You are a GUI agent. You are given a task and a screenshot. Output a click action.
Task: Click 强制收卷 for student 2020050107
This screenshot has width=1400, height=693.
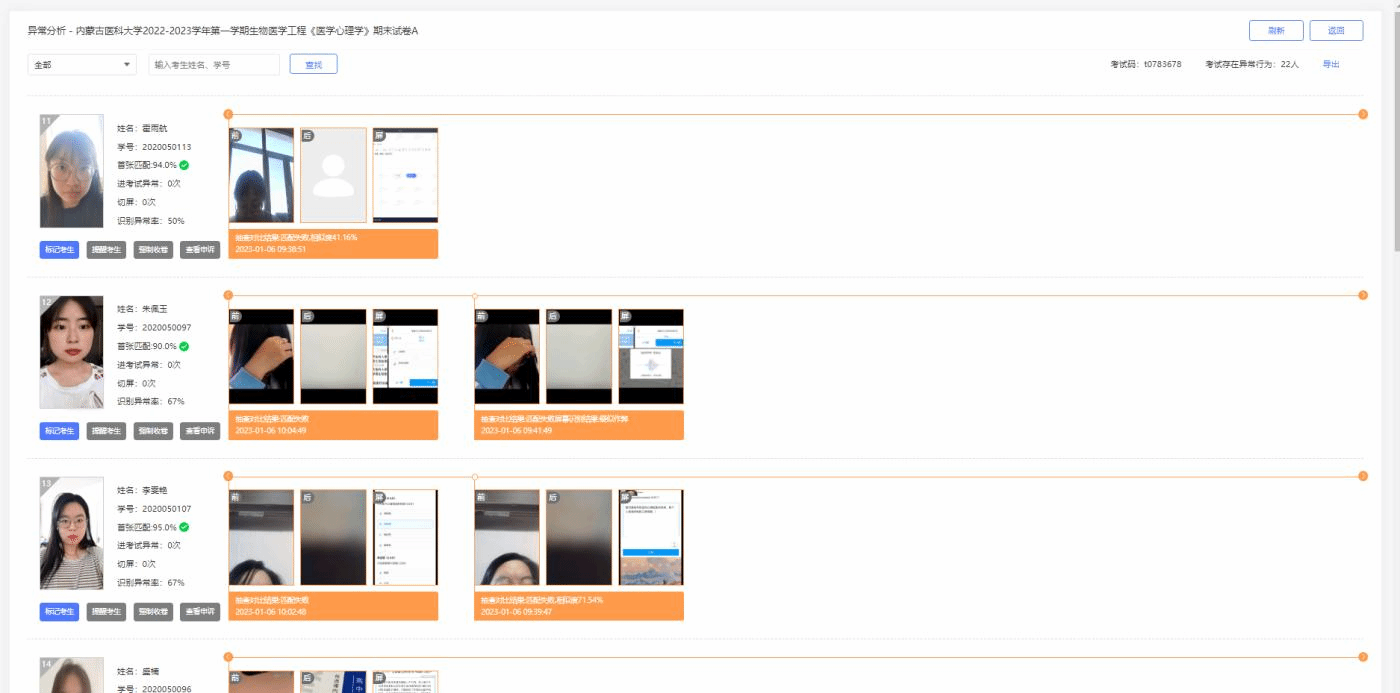pos(153,612)
